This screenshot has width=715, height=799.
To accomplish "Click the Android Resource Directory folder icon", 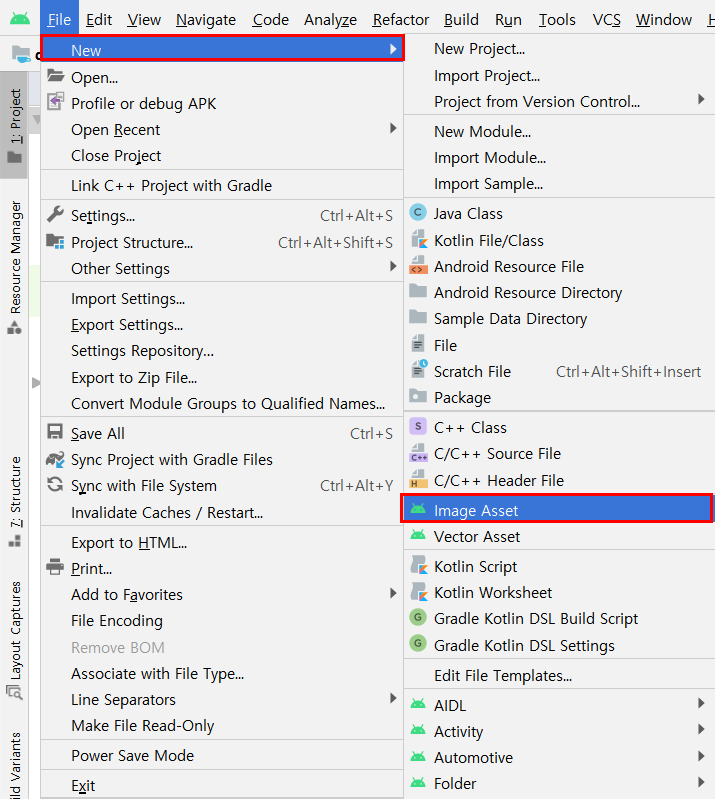I will pos(418,291).
